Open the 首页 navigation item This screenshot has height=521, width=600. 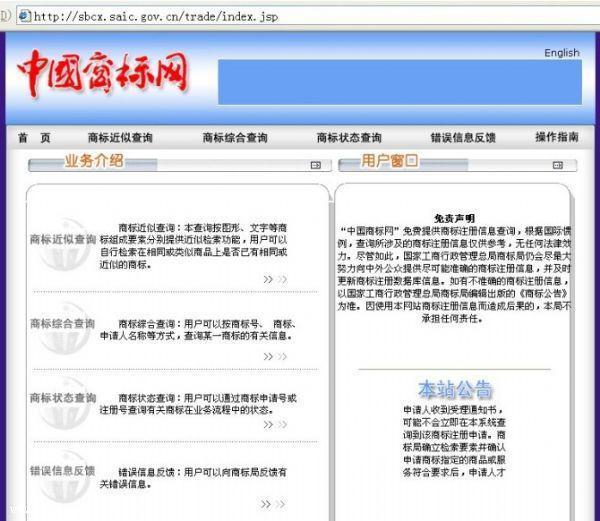tap(34, 138)
